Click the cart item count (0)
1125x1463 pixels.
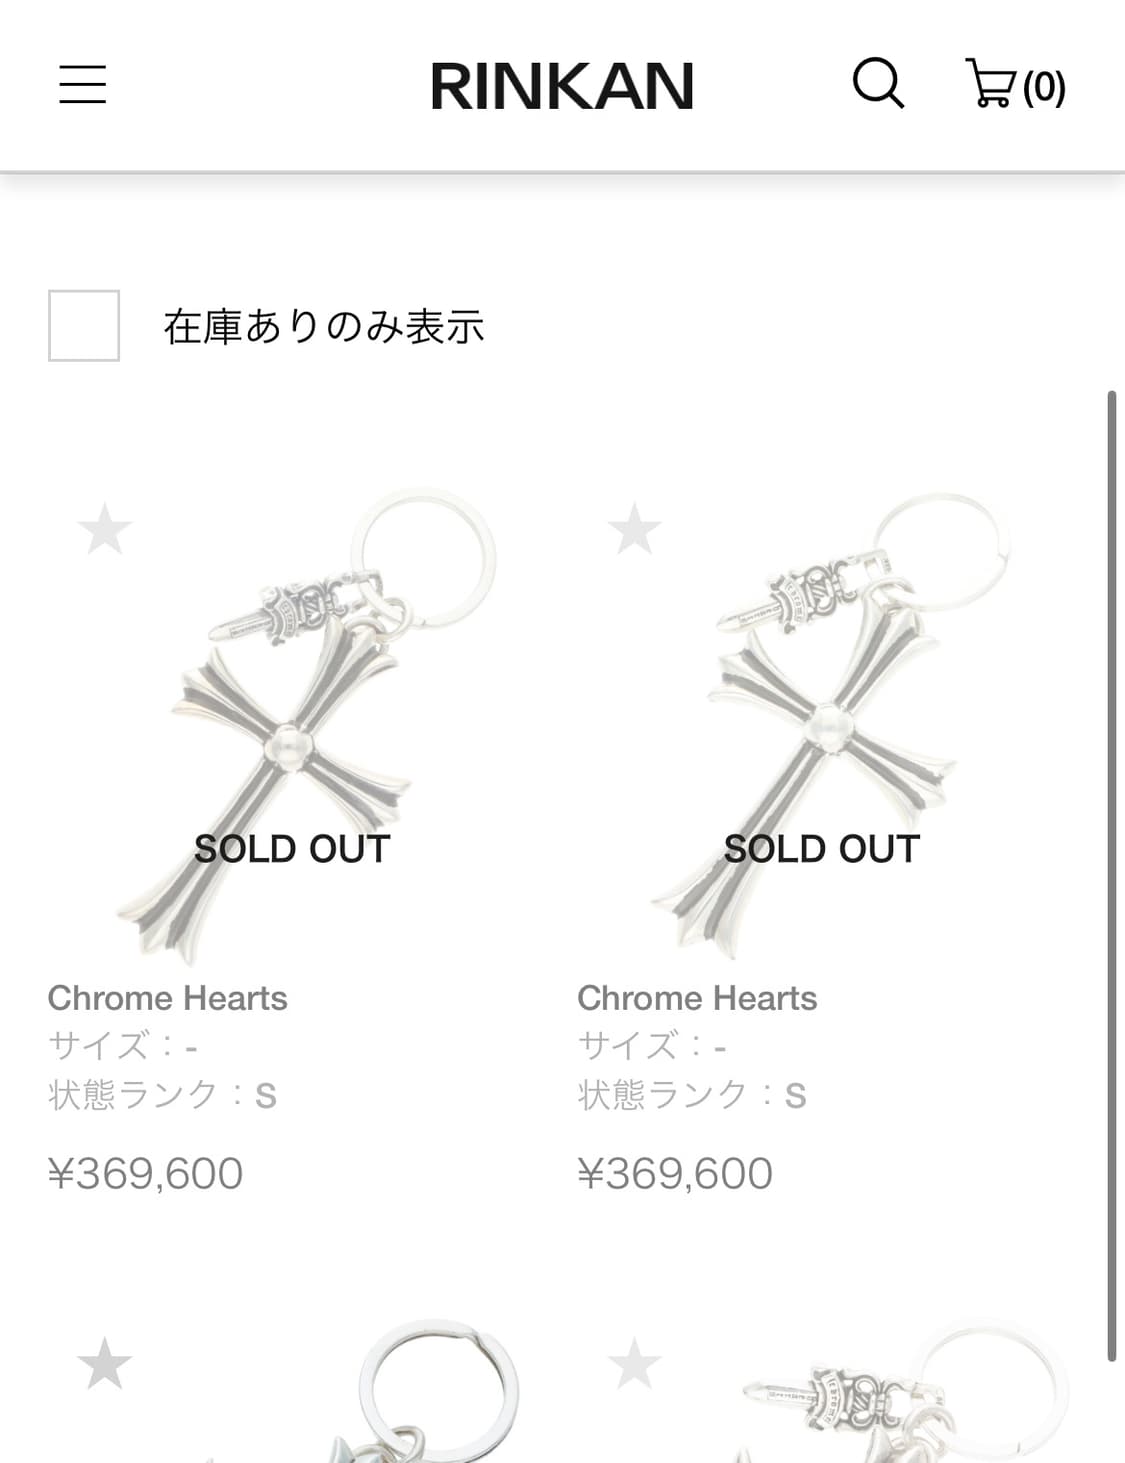(1044, 88)
